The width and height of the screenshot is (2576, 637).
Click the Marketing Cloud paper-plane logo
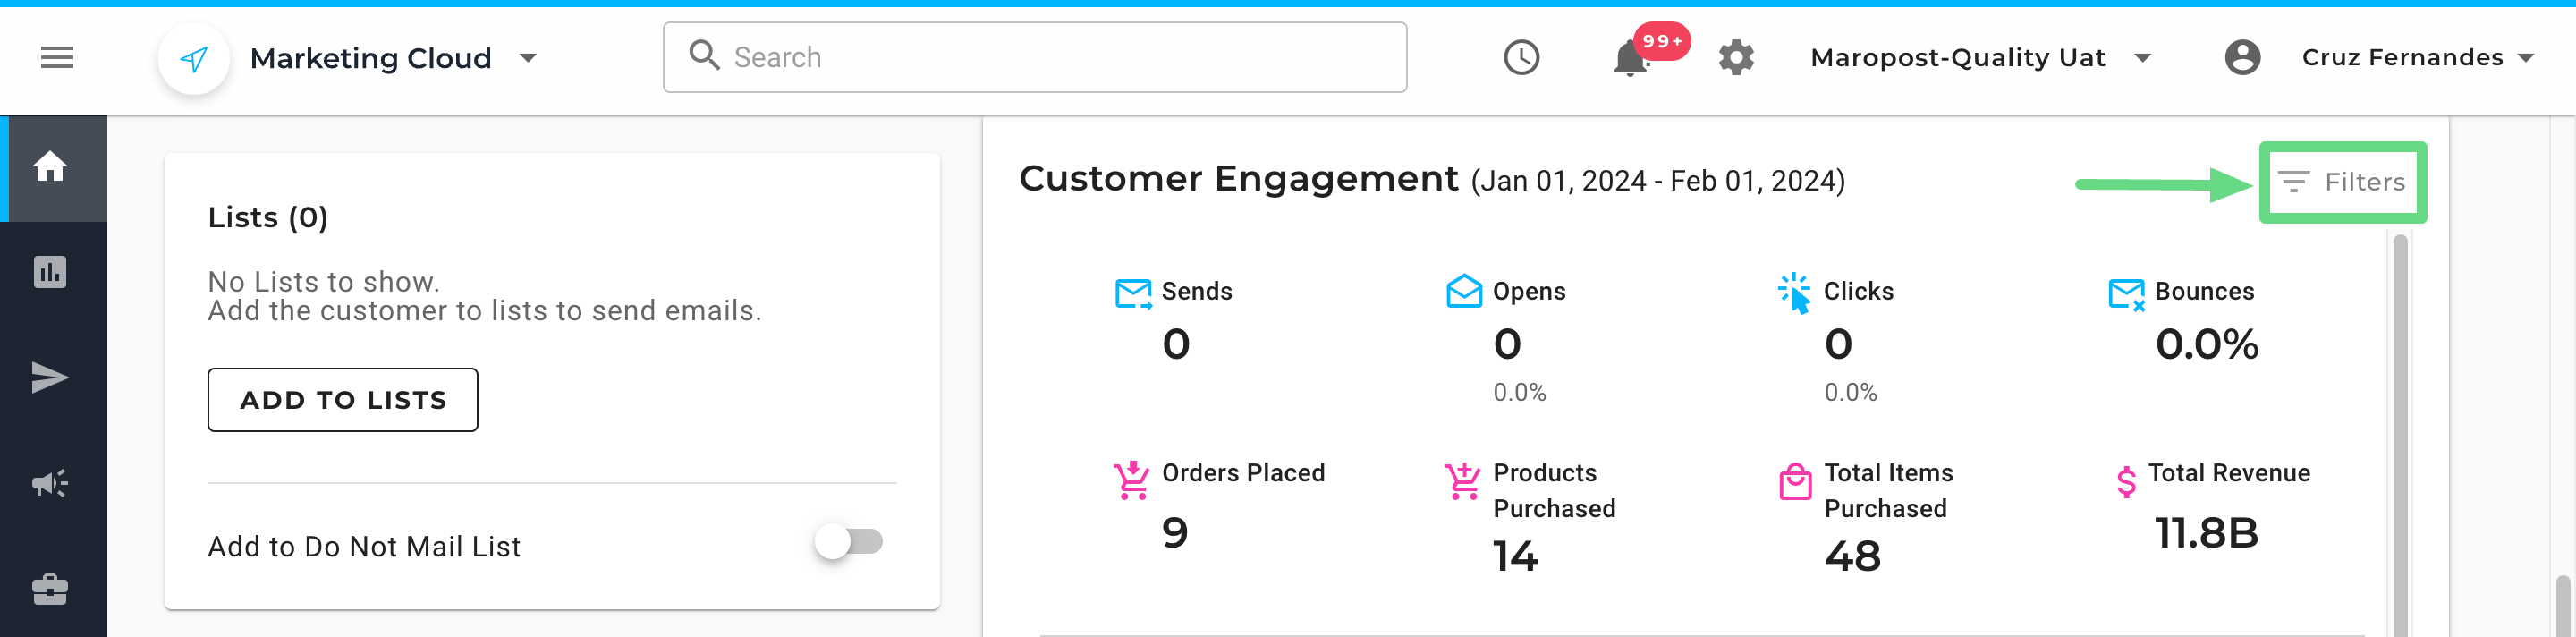[194, 59]
